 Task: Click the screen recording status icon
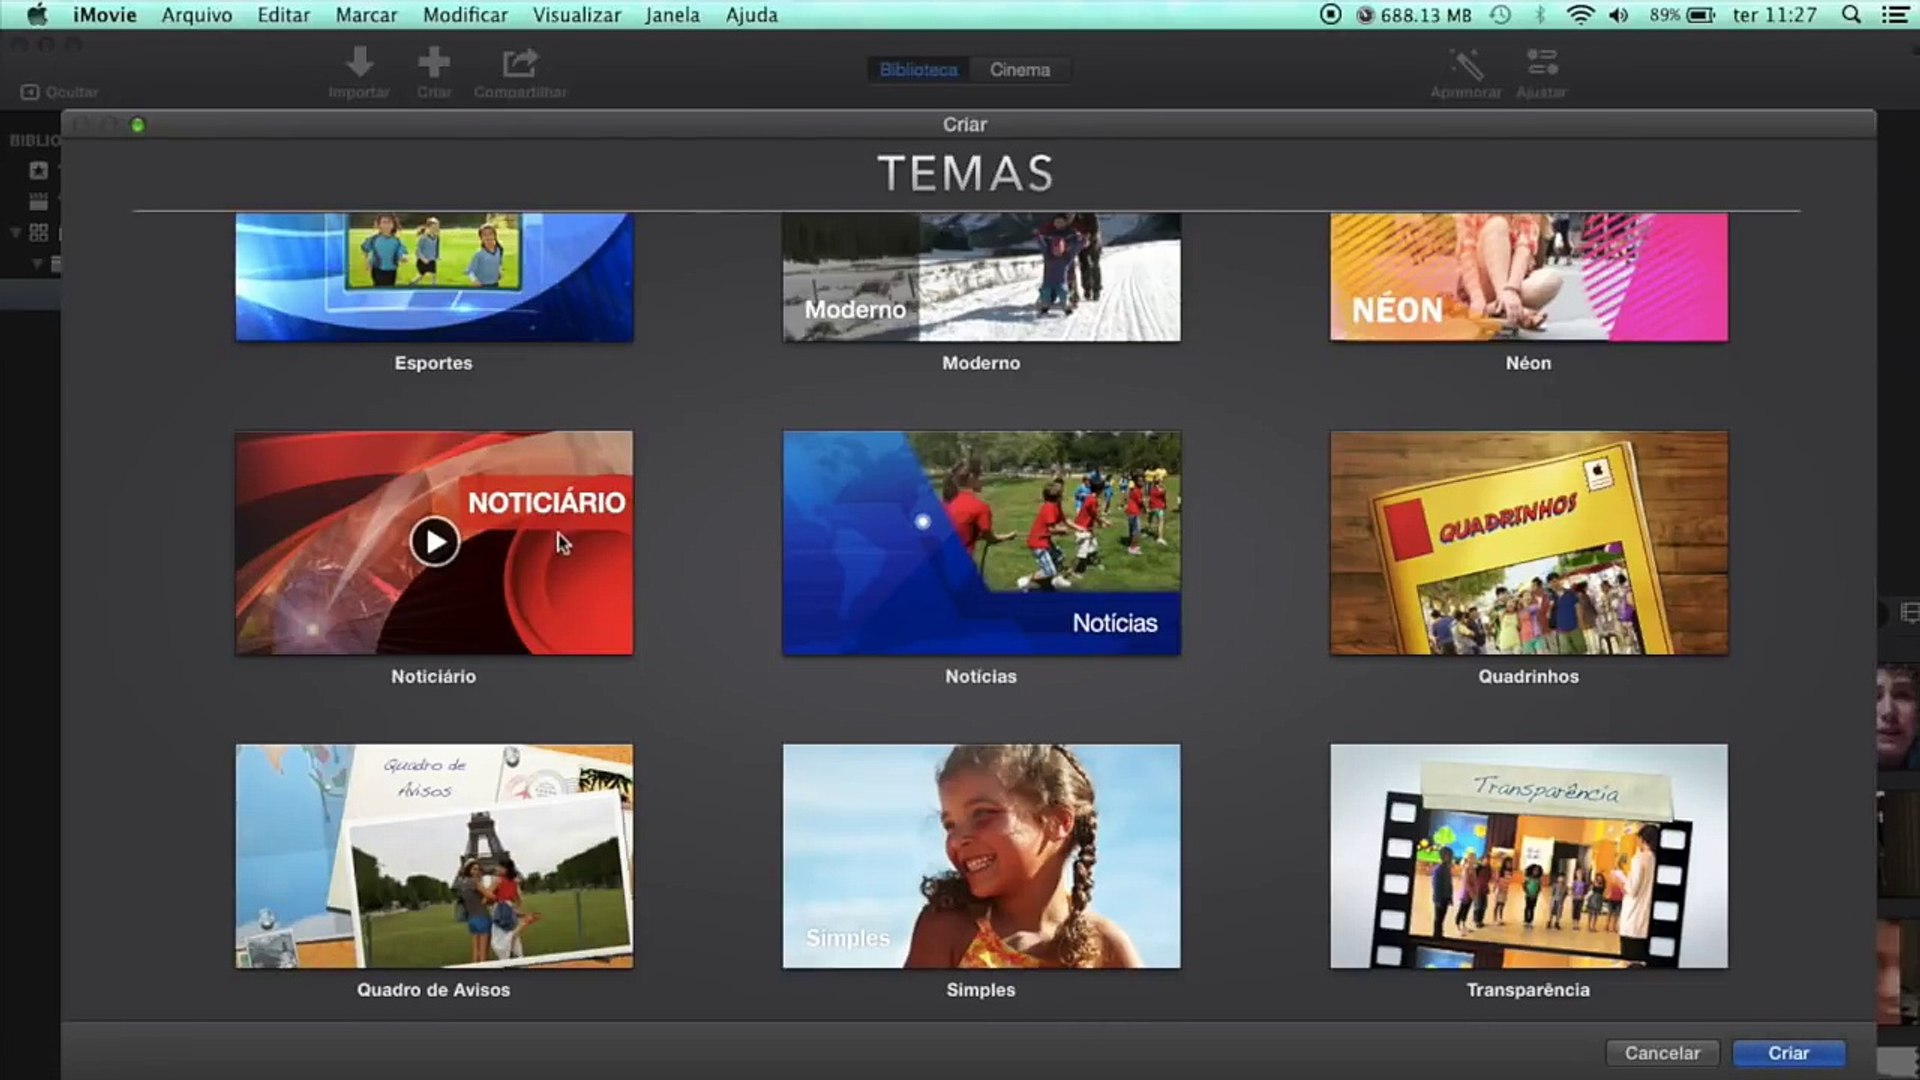(x=1330, y=15)
